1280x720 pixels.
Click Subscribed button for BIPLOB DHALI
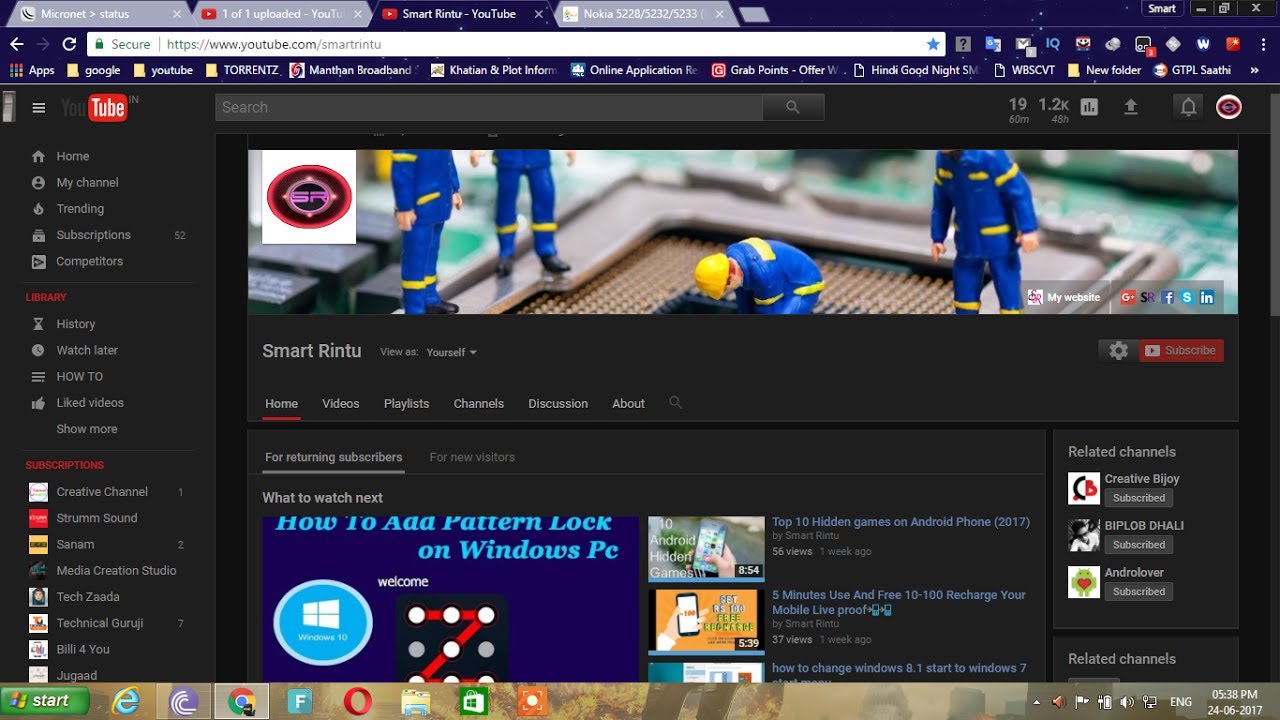tap(1139, 545)
